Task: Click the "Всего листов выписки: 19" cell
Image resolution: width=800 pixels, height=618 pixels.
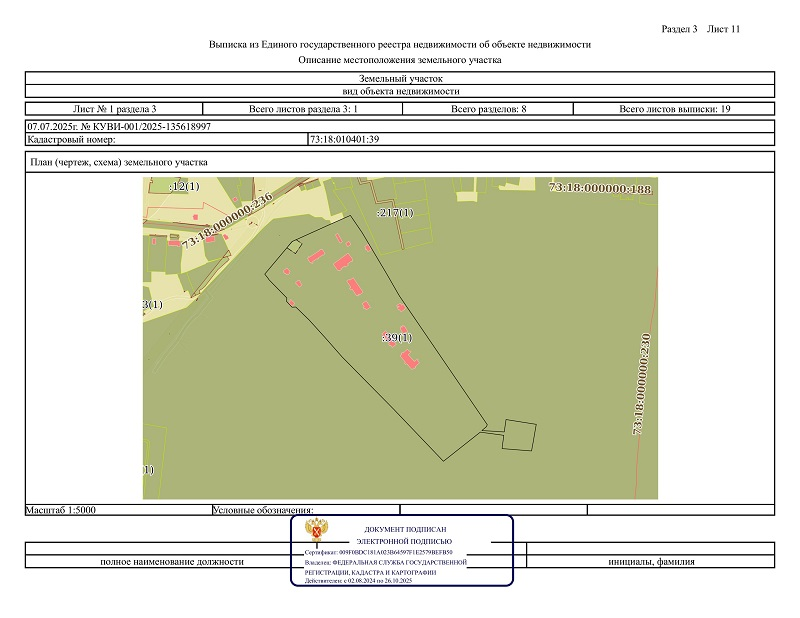Action: pos(675,108)
